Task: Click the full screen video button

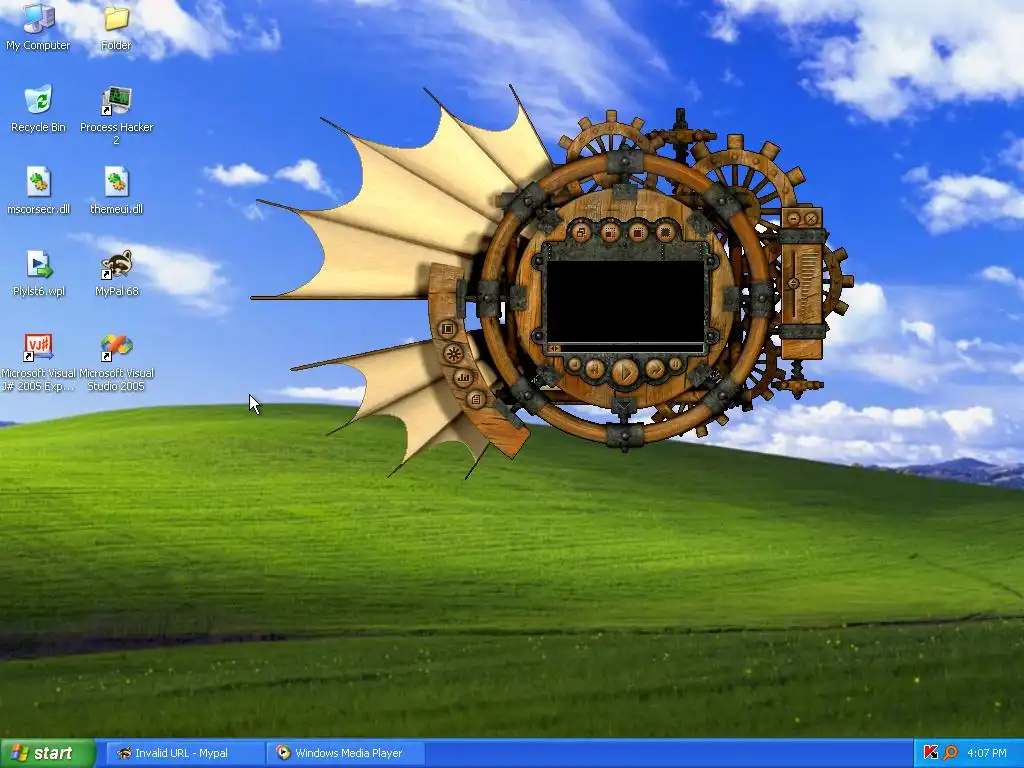Action: [666, 232]
